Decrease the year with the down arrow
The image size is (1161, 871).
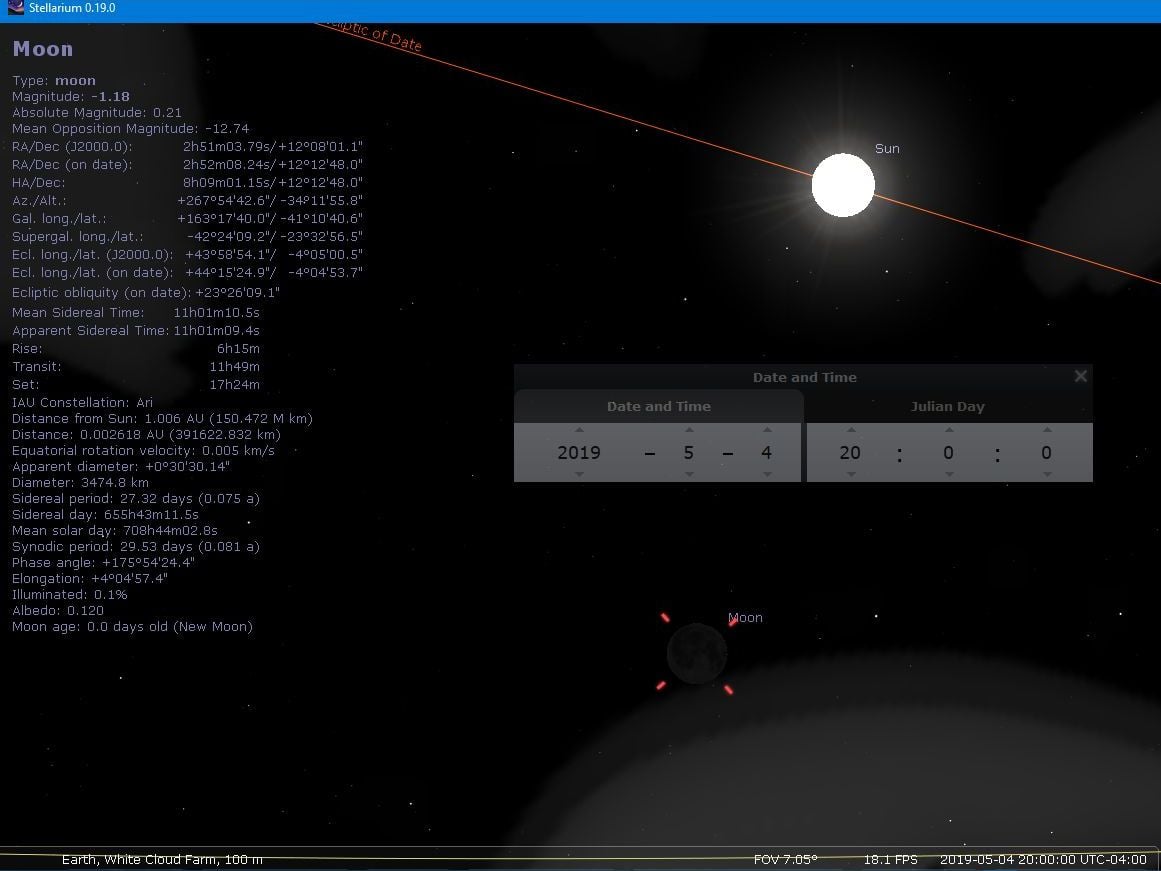[x=579, y=474]
